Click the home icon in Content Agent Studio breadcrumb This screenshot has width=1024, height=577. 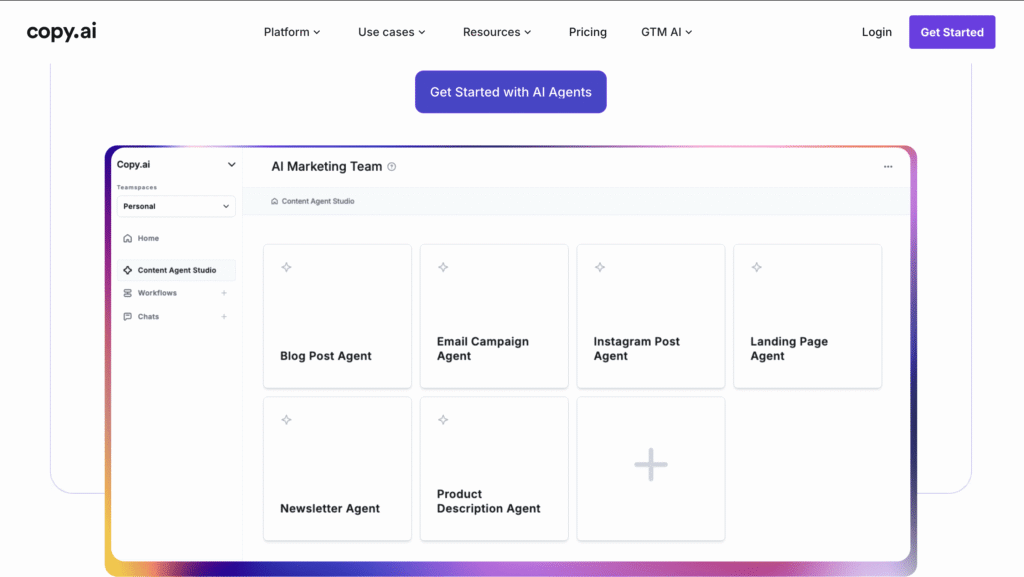click(x=275, y=201)
